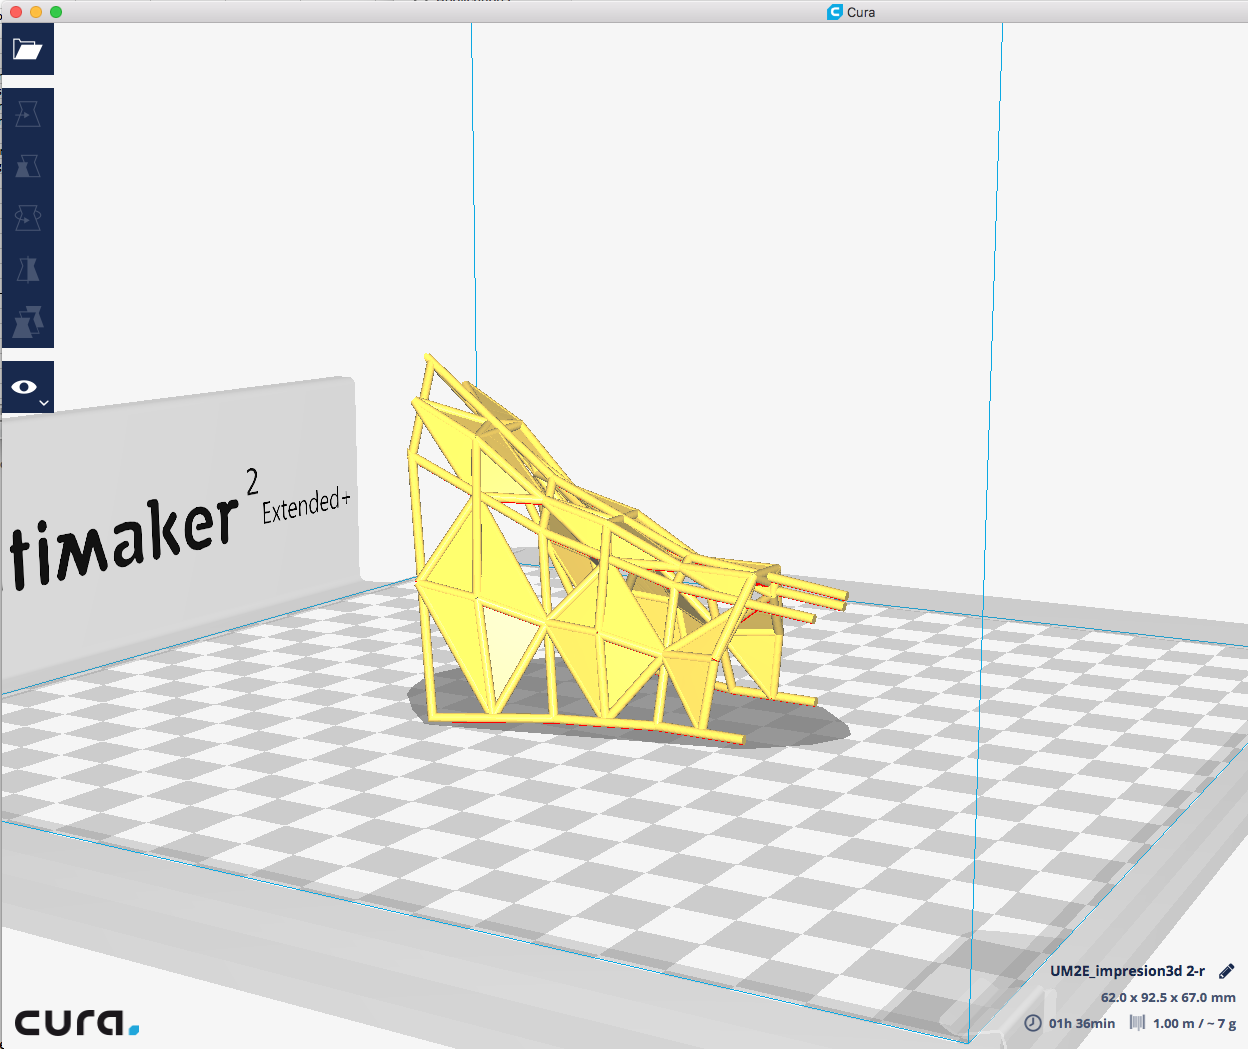Open the Per Model Settings tool
The height and width of the screenshot is (1049, 1248).
27,321
